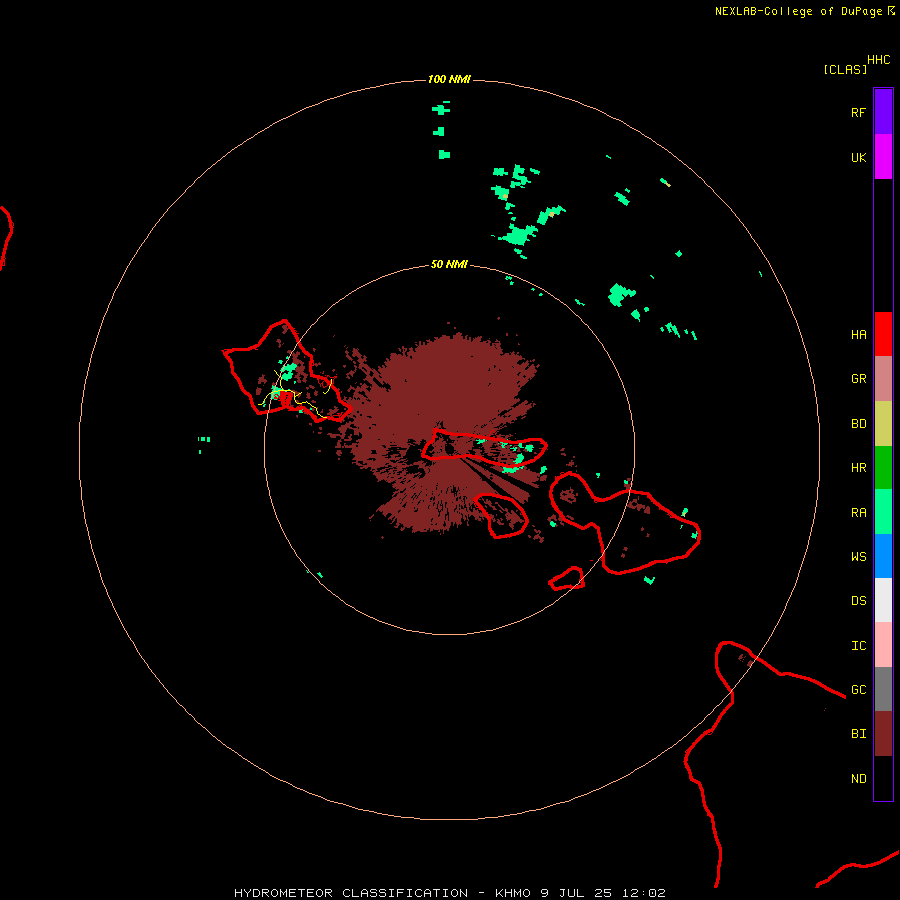
Task: Click the HA red legend swatch
Action: [883, 334]
